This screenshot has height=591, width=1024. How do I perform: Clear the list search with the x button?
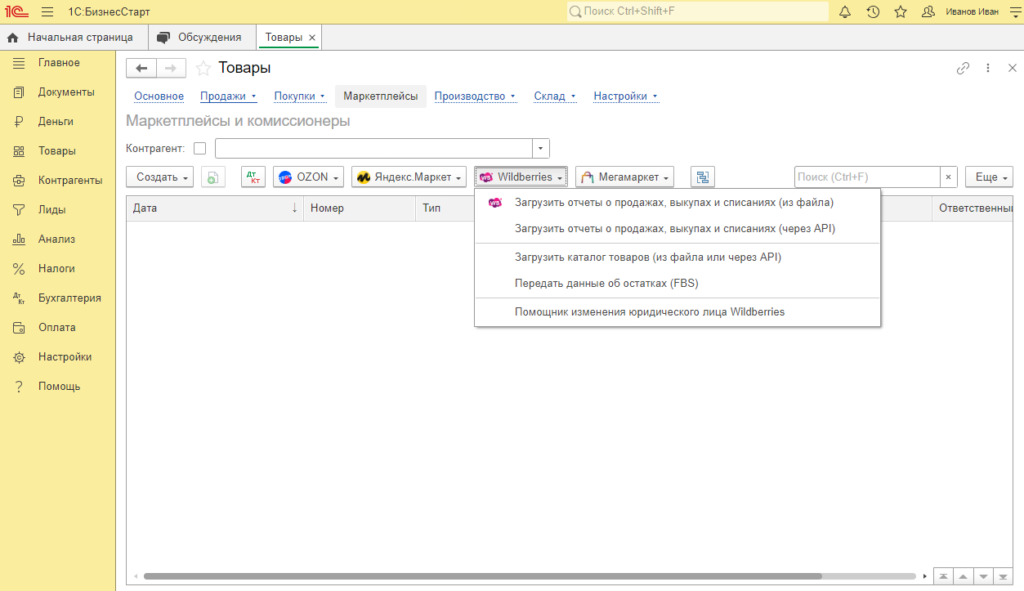pos(948,177)
